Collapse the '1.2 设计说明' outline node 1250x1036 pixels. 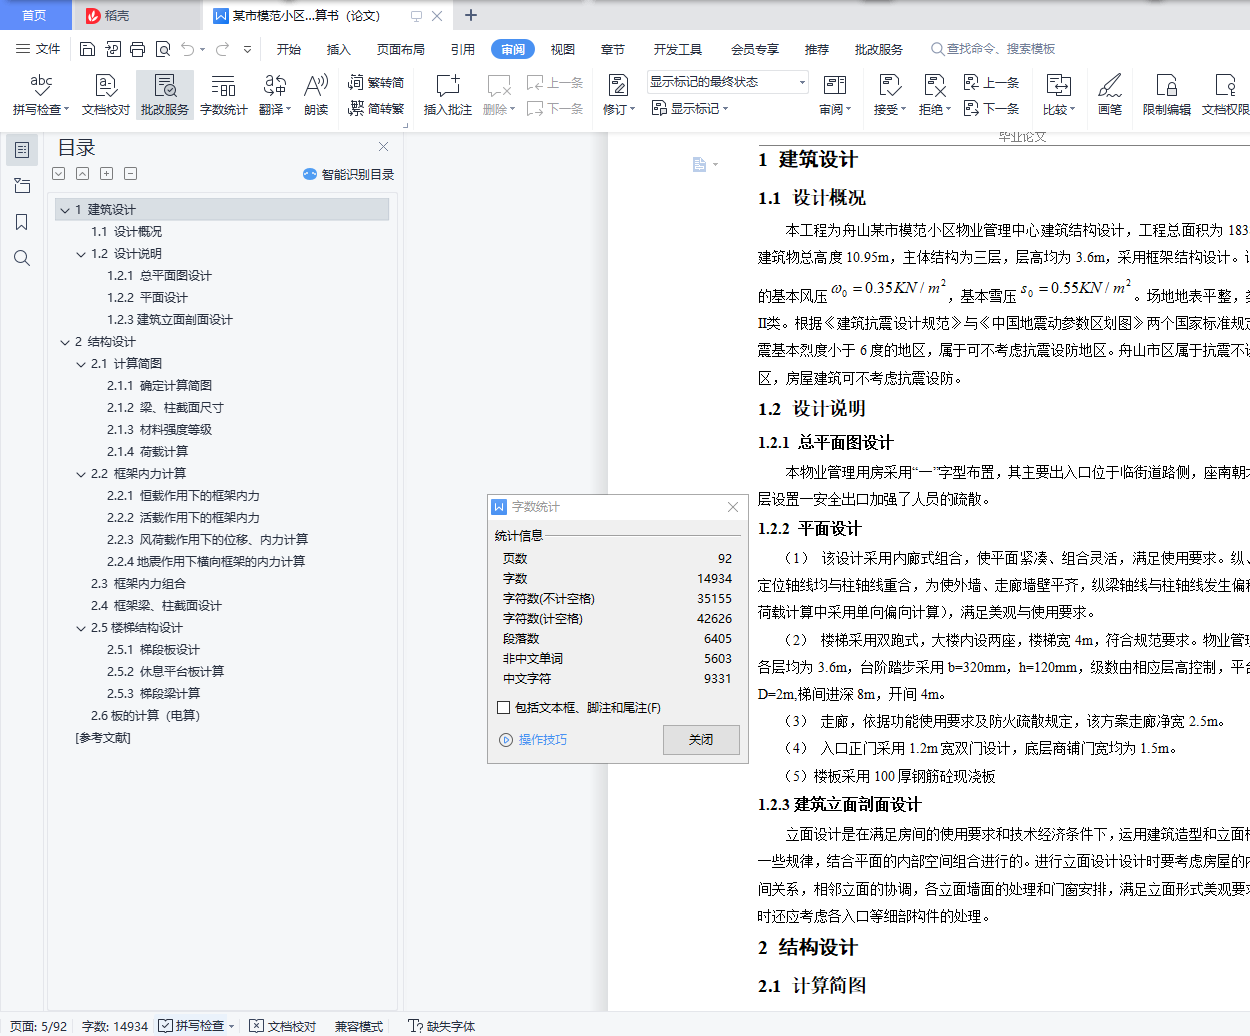(81, 254)
